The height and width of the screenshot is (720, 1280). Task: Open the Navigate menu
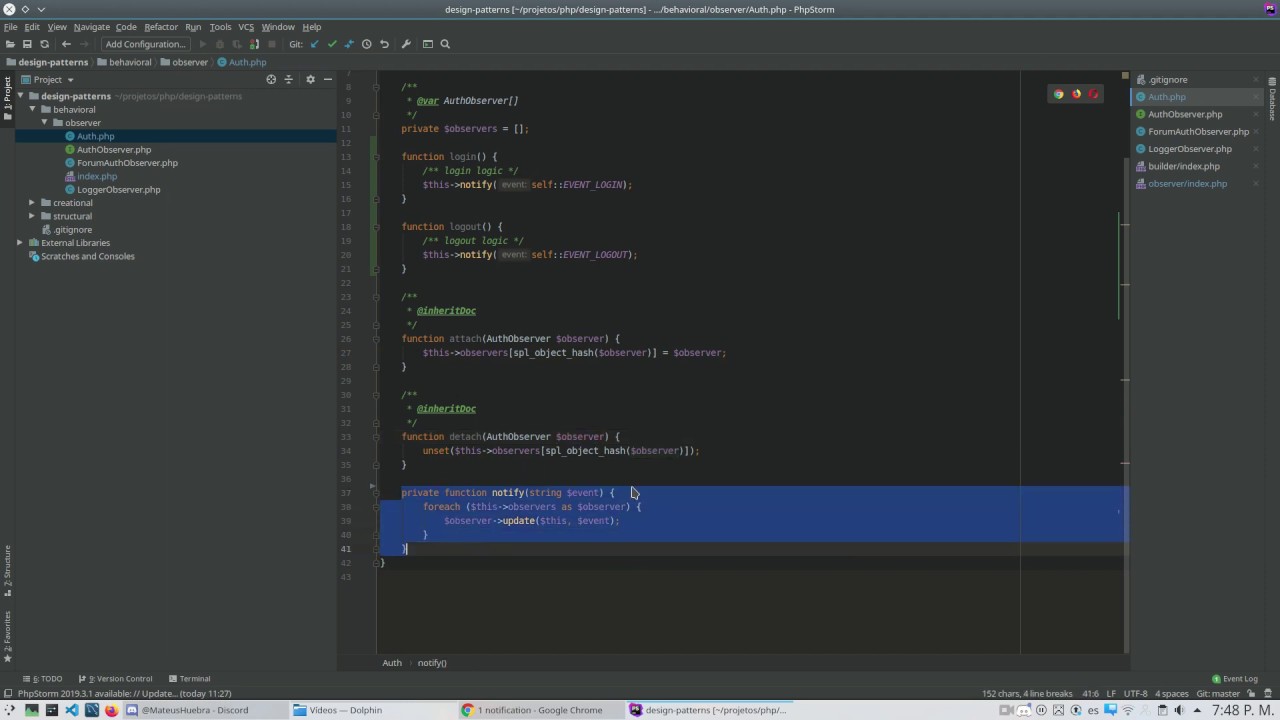91,27
